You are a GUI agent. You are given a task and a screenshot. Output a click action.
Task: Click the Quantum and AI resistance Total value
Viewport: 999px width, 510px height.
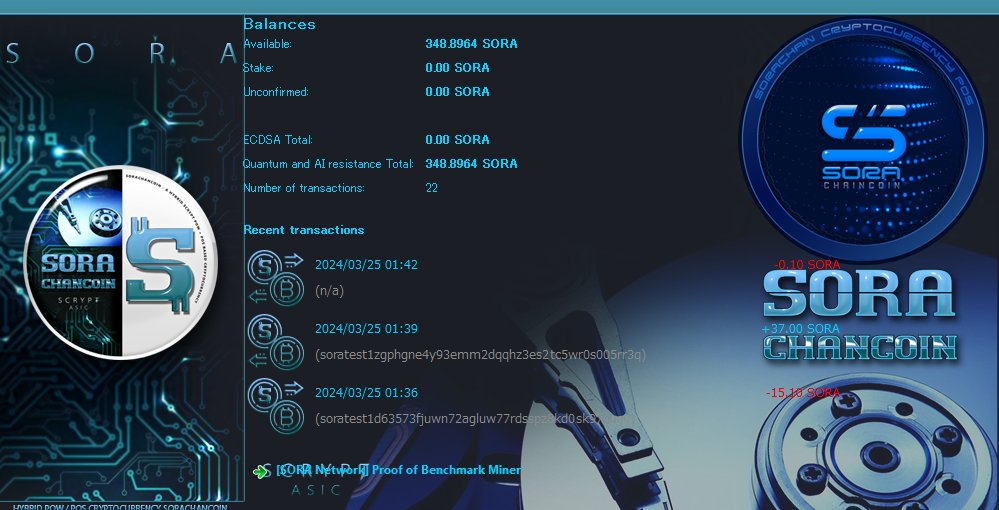(471, 164)
